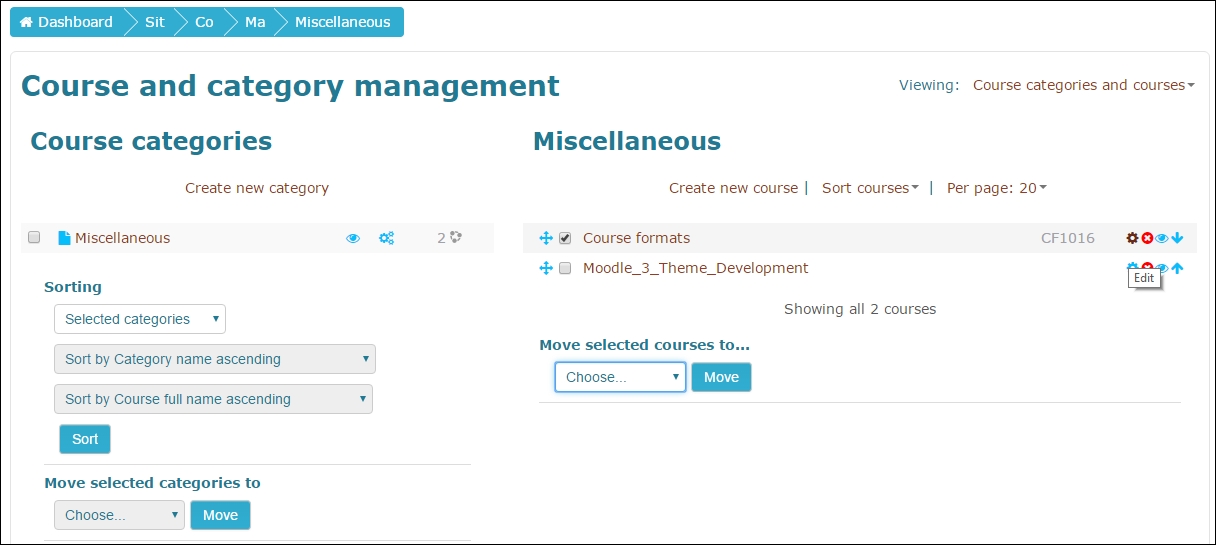Click Move button under selected courses
Image resolution: width=1216 pixels, height=545 pixels.
pyautogui.click(x=721, y=377)
